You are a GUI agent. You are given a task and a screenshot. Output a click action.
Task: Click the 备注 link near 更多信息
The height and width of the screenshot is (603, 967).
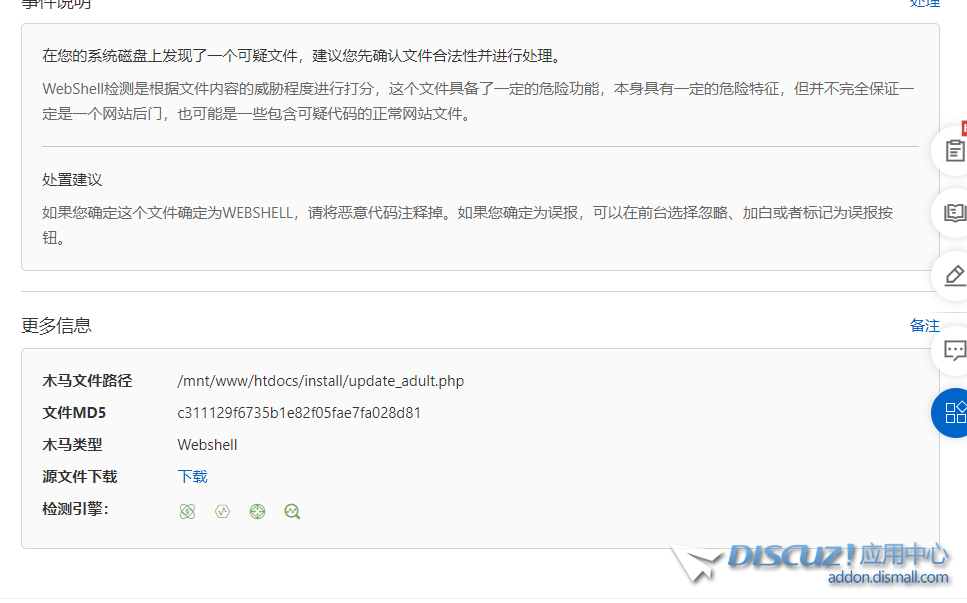click(924, 325)
